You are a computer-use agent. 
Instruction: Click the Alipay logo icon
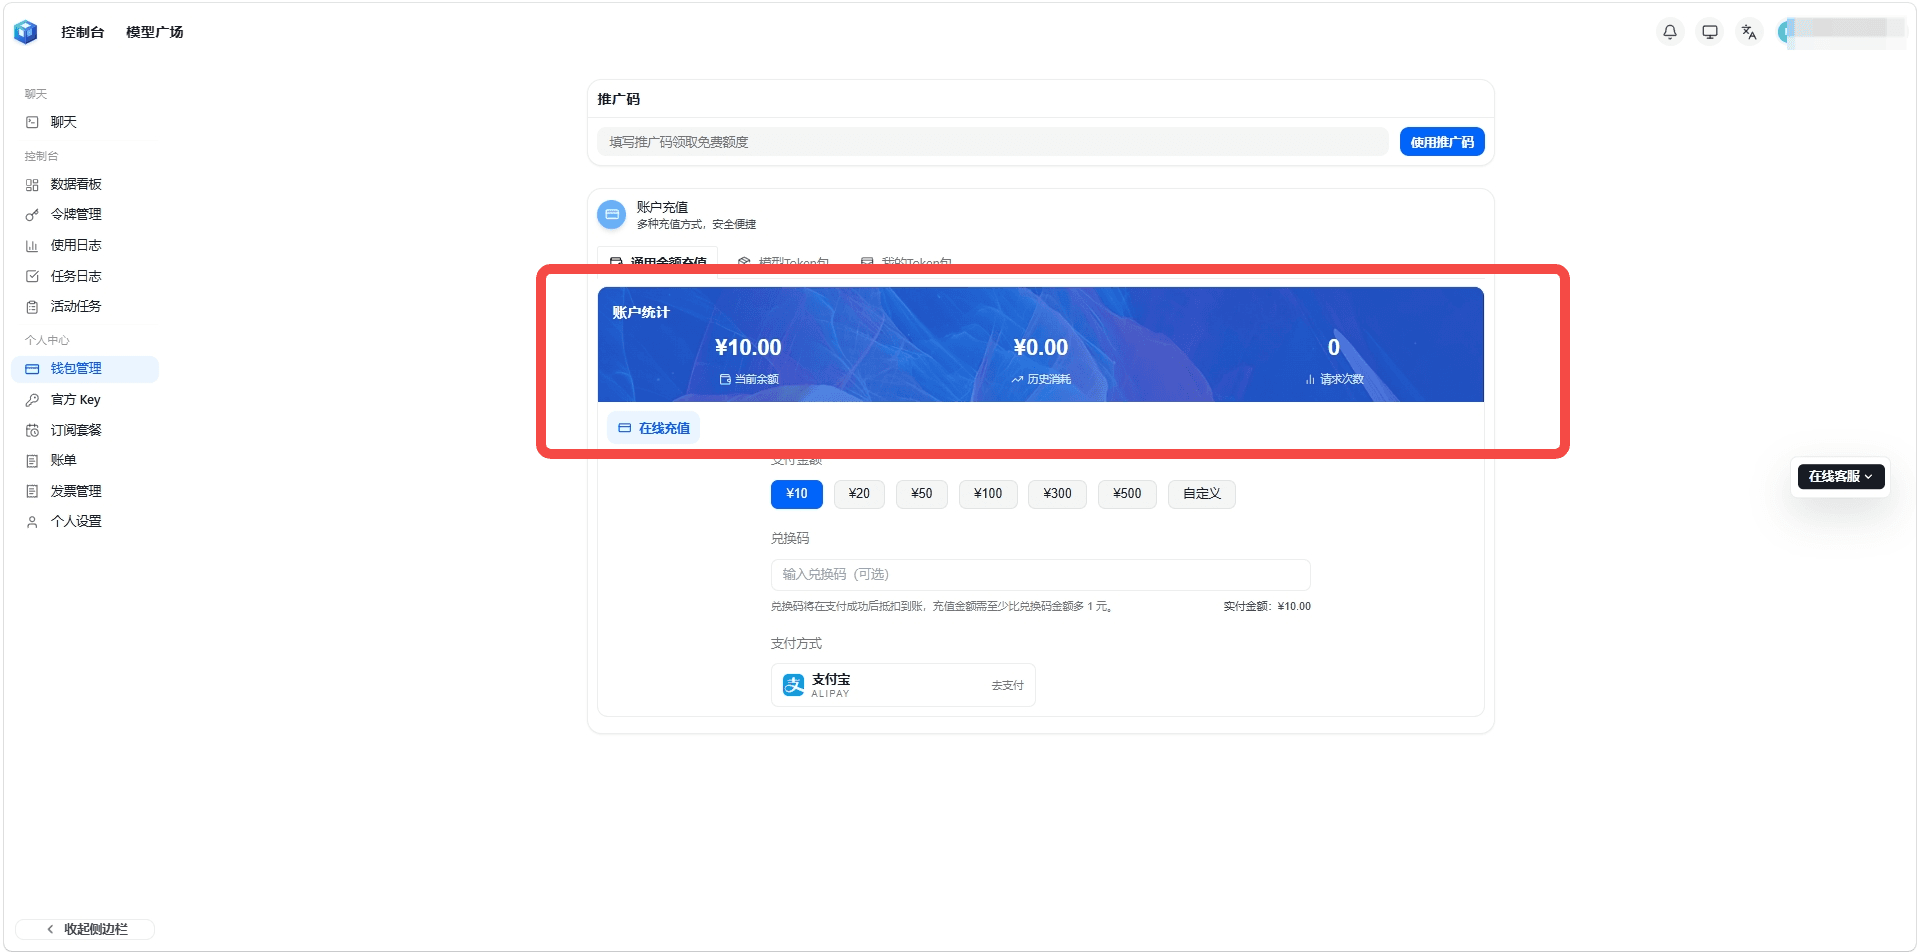(x=794, y=685)
